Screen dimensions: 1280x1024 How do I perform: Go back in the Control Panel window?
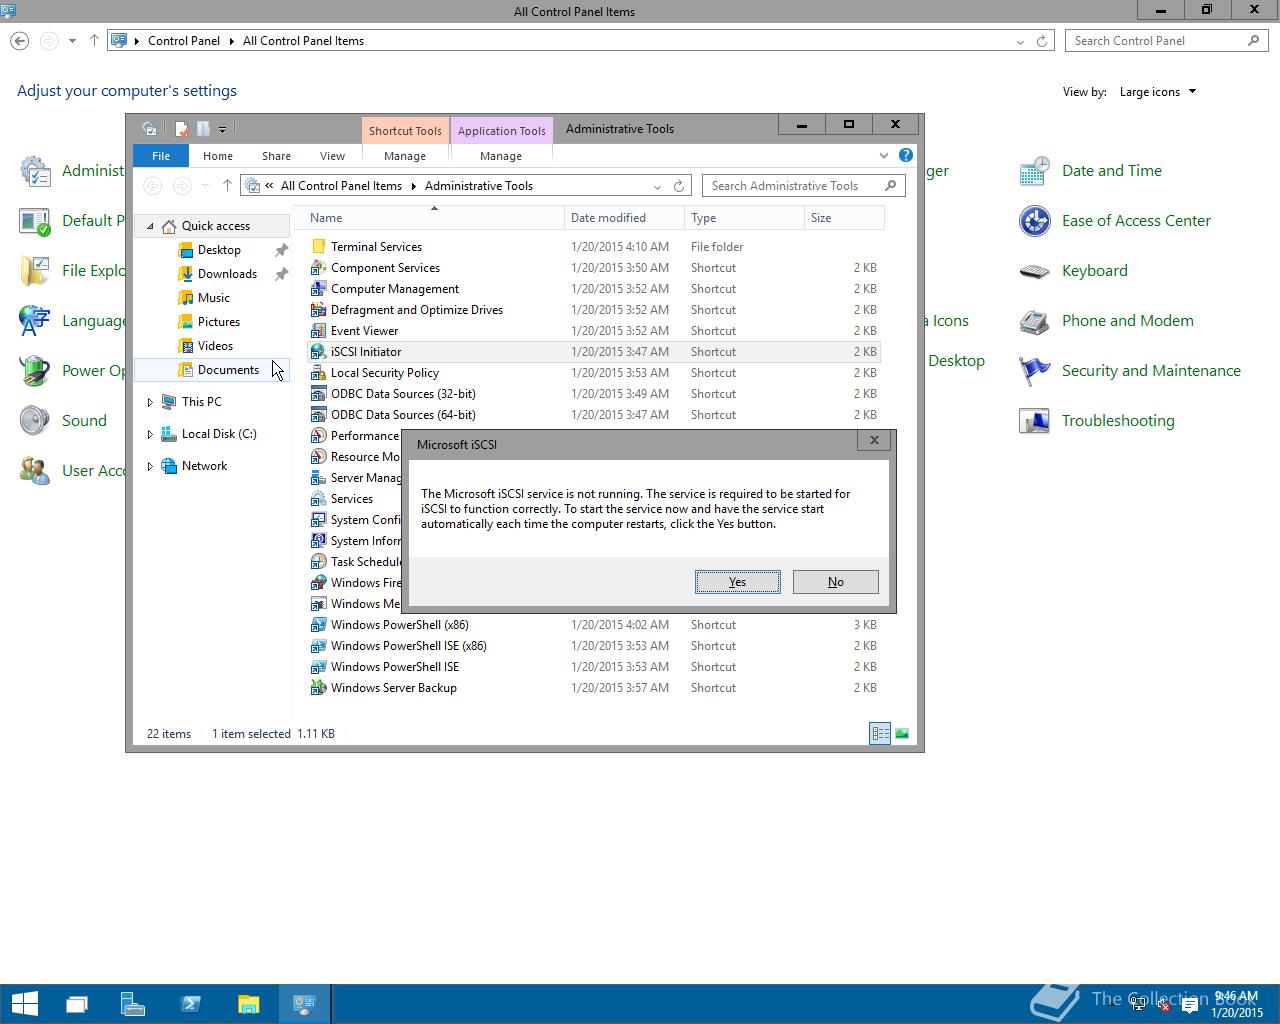(19, 41)
